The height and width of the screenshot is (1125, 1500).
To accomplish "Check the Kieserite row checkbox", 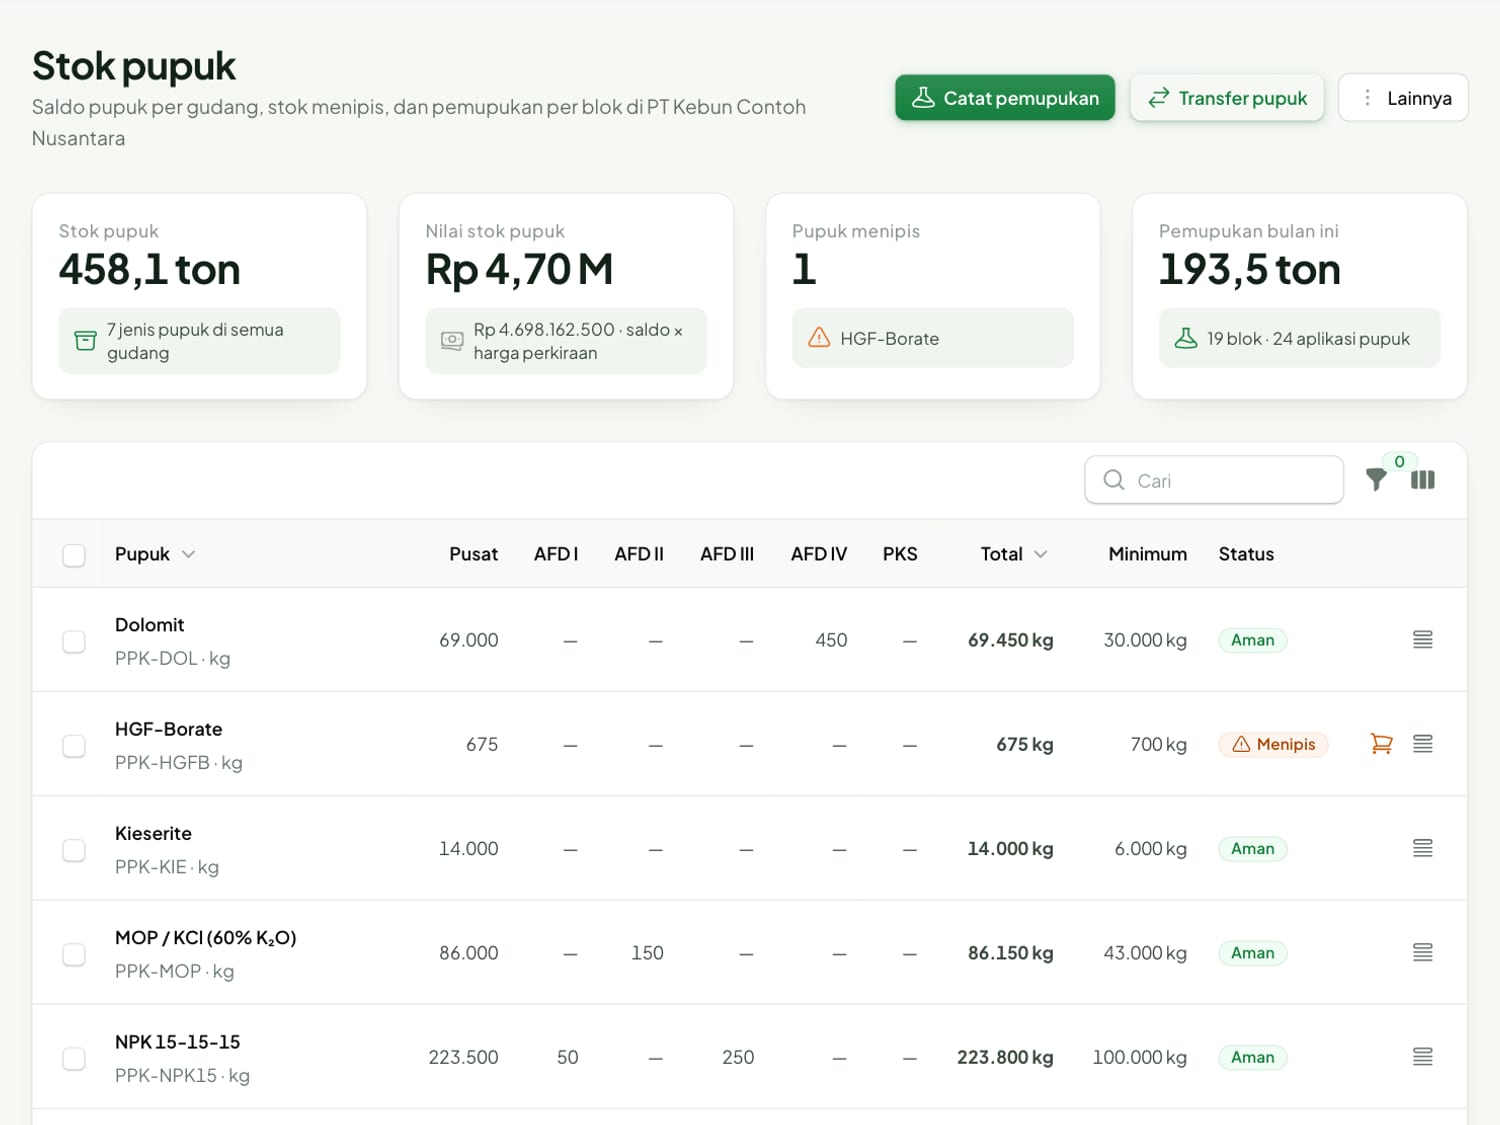I will (74, 850).
